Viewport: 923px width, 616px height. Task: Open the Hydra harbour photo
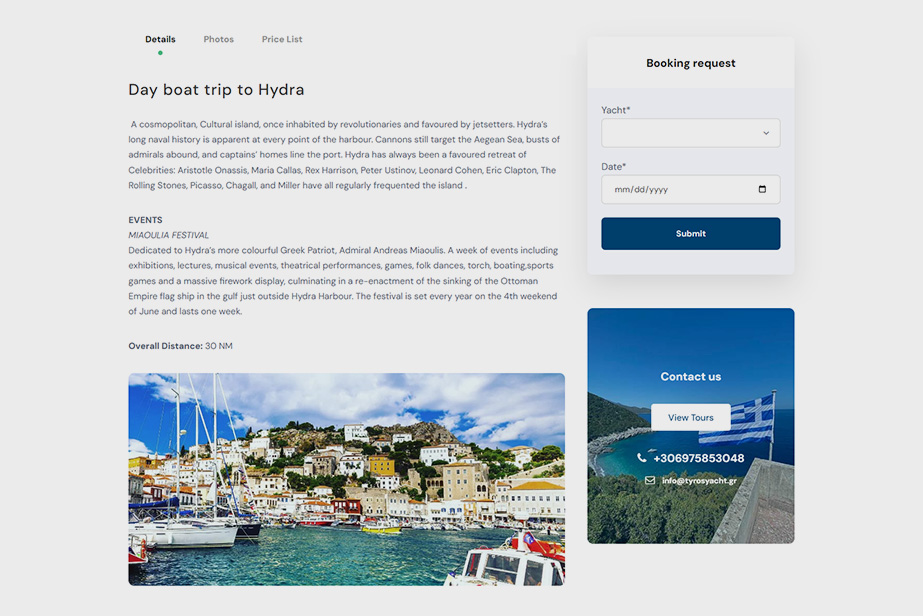tap(347, 479)
